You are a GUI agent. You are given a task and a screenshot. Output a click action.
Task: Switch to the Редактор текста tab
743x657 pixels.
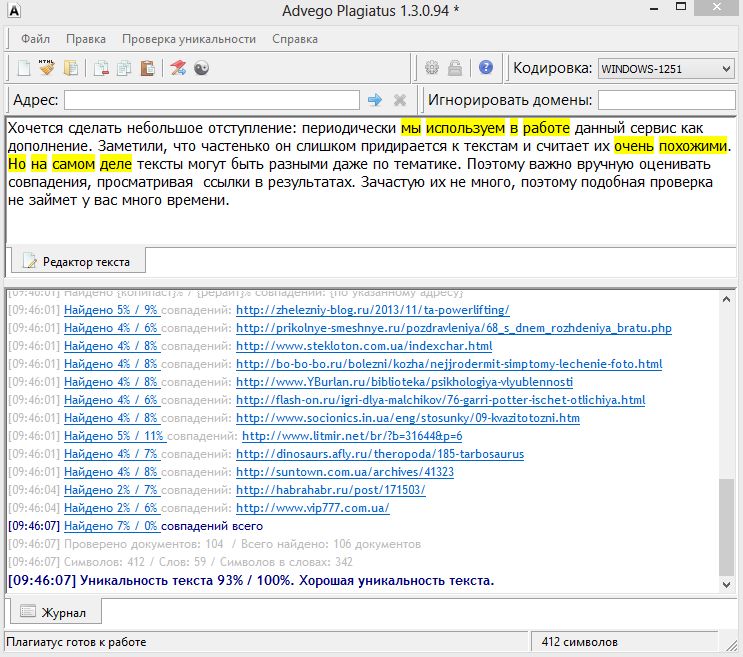coord(76,261)
